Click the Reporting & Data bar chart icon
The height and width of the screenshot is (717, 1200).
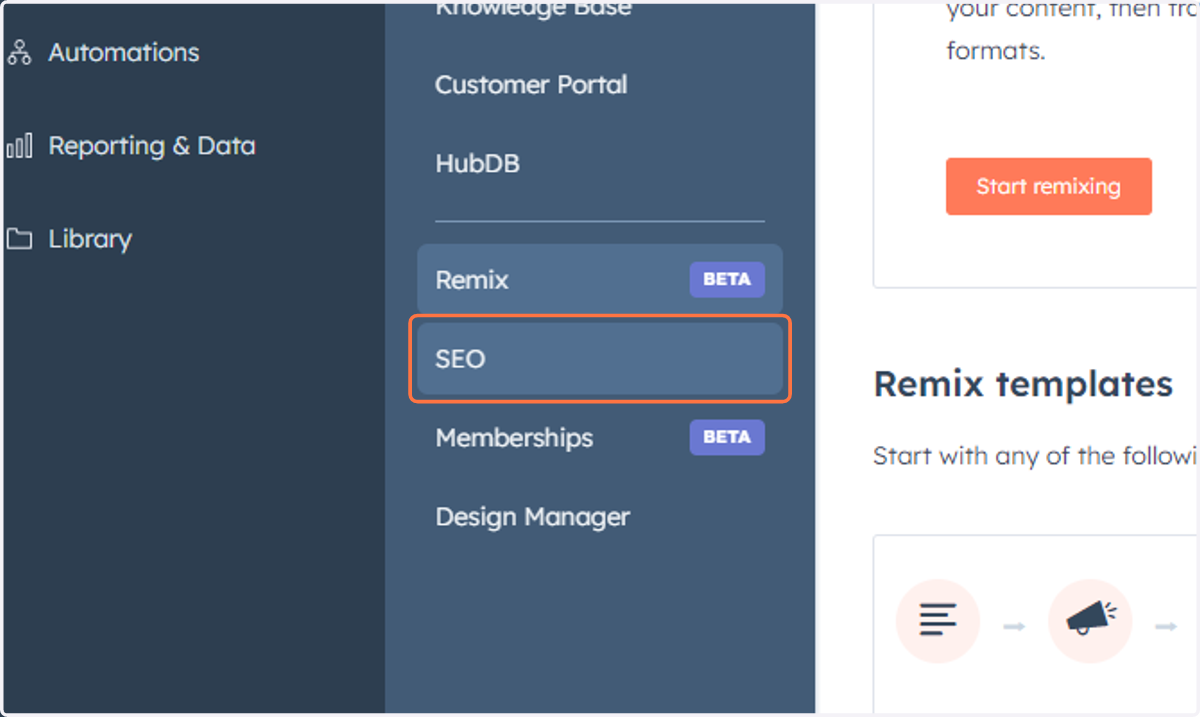(19, 146)
